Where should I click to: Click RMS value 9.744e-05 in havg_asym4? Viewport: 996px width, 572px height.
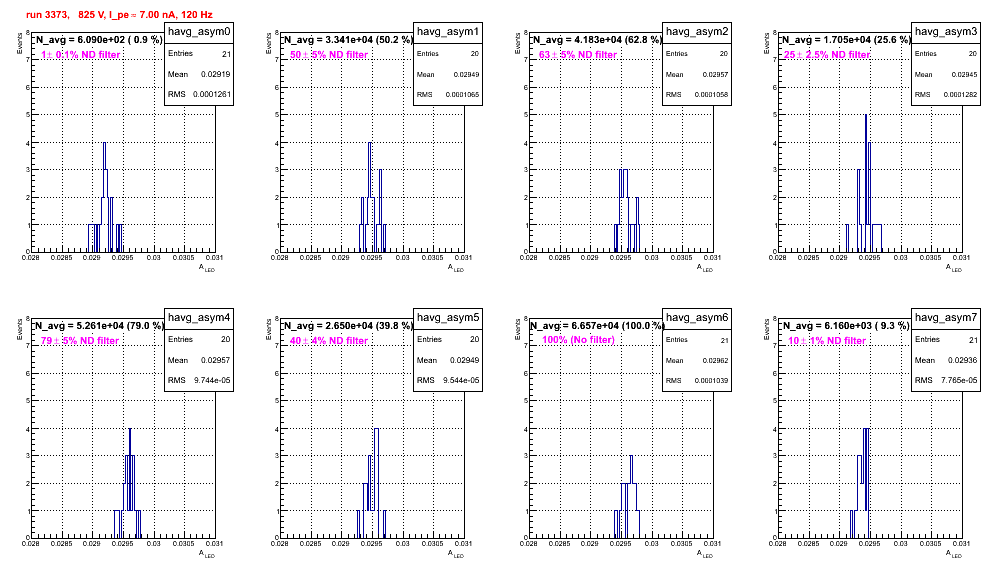click(x=212, y=381)
